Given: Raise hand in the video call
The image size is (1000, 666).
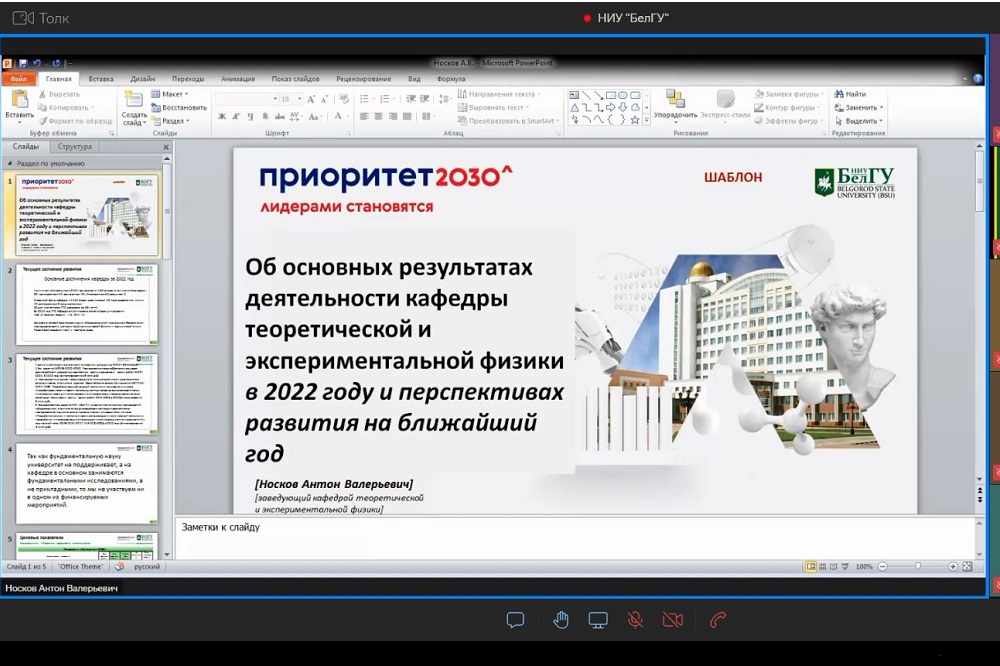Looking at the screenshot, I should tap(561, 620).
